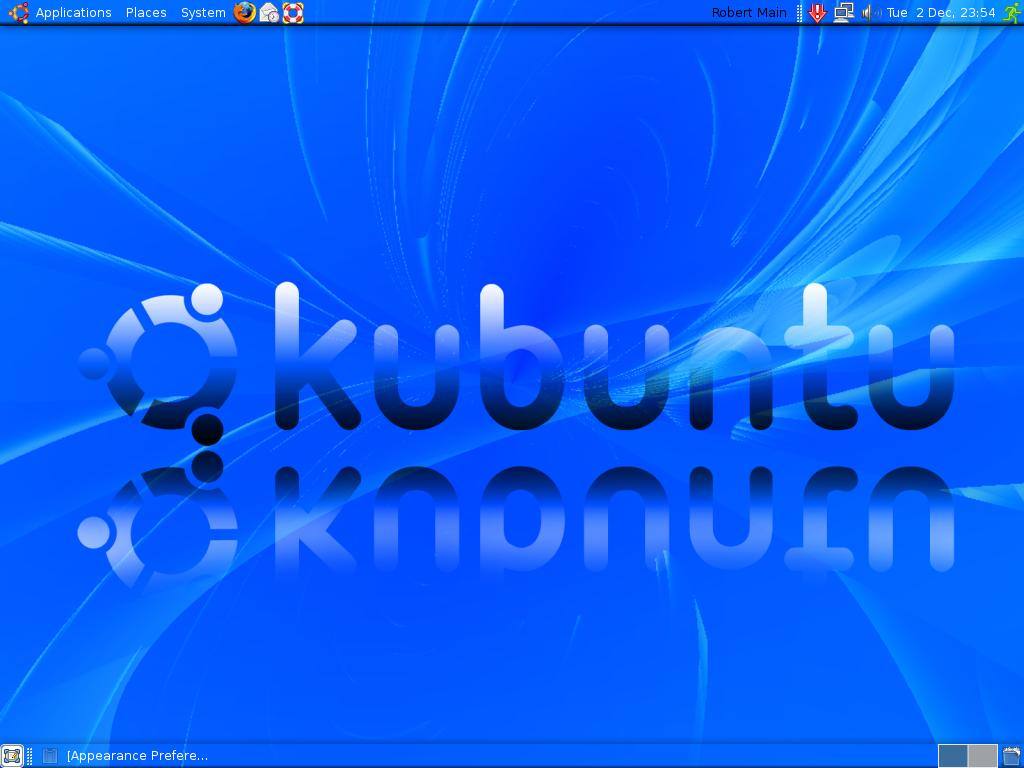Viewport: 1024px width, 768px height.
Task: Open the Firefox web browser
Action: (243, 13)
